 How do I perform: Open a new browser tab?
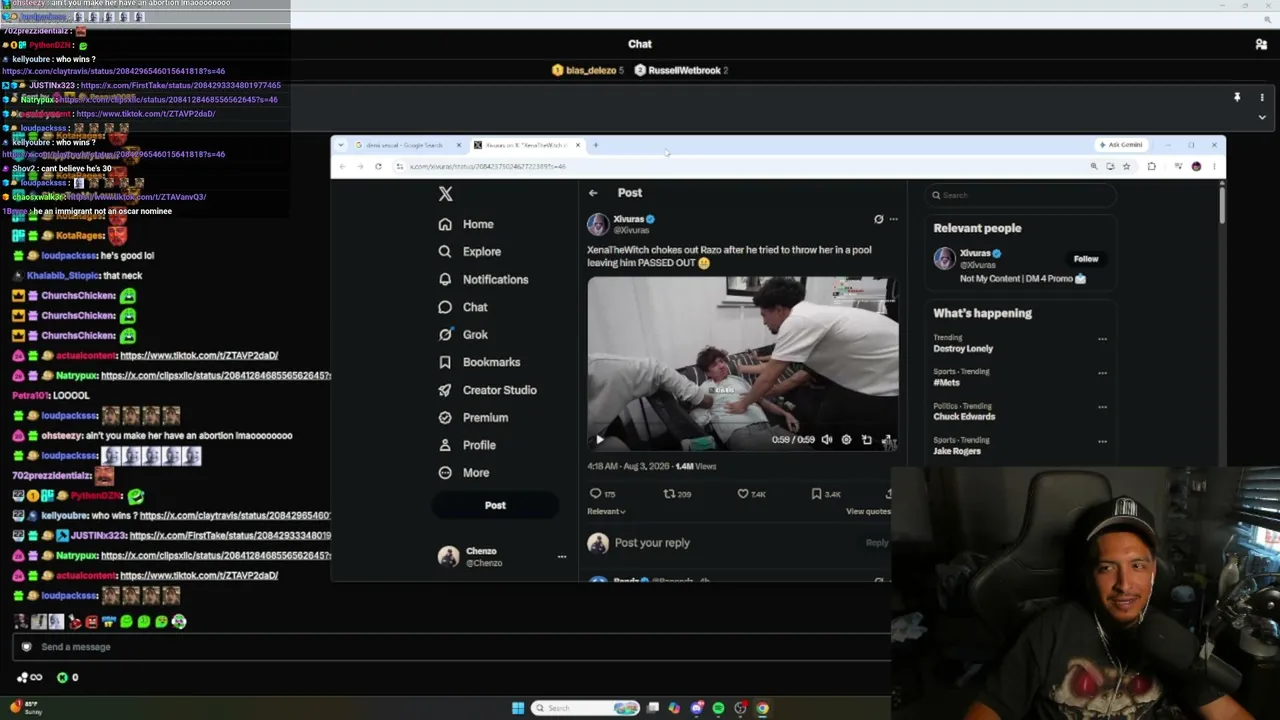pyautogui.click(x=596, y=146)
